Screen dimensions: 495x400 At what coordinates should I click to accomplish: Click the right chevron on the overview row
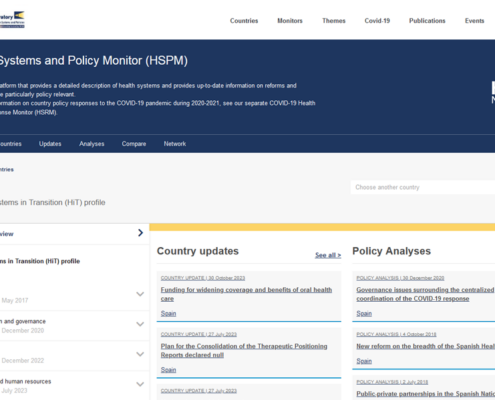[140, 233]
